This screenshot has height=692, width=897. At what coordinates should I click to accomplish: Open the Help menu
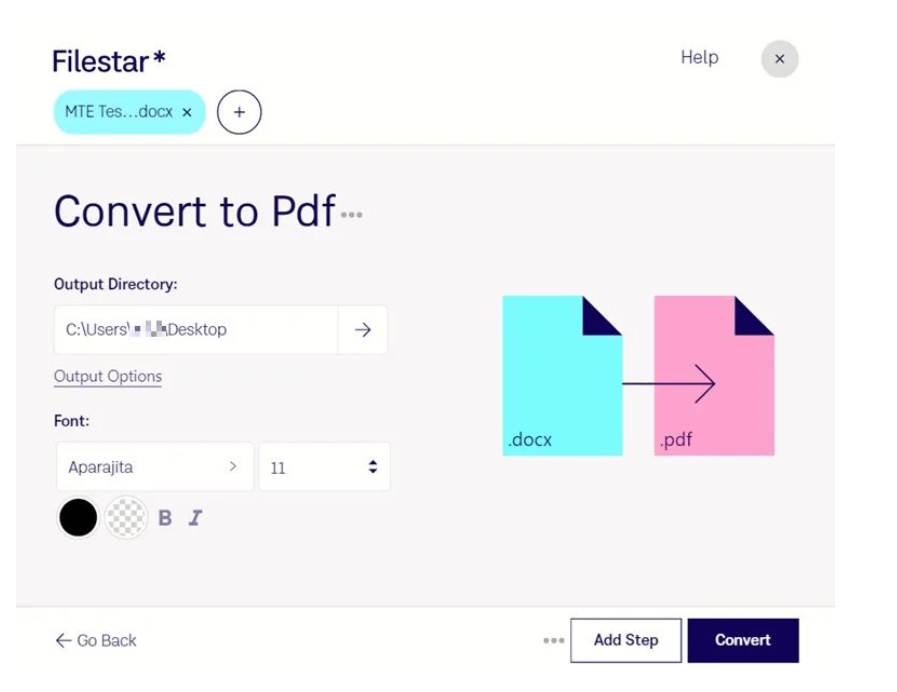point(698,58)
